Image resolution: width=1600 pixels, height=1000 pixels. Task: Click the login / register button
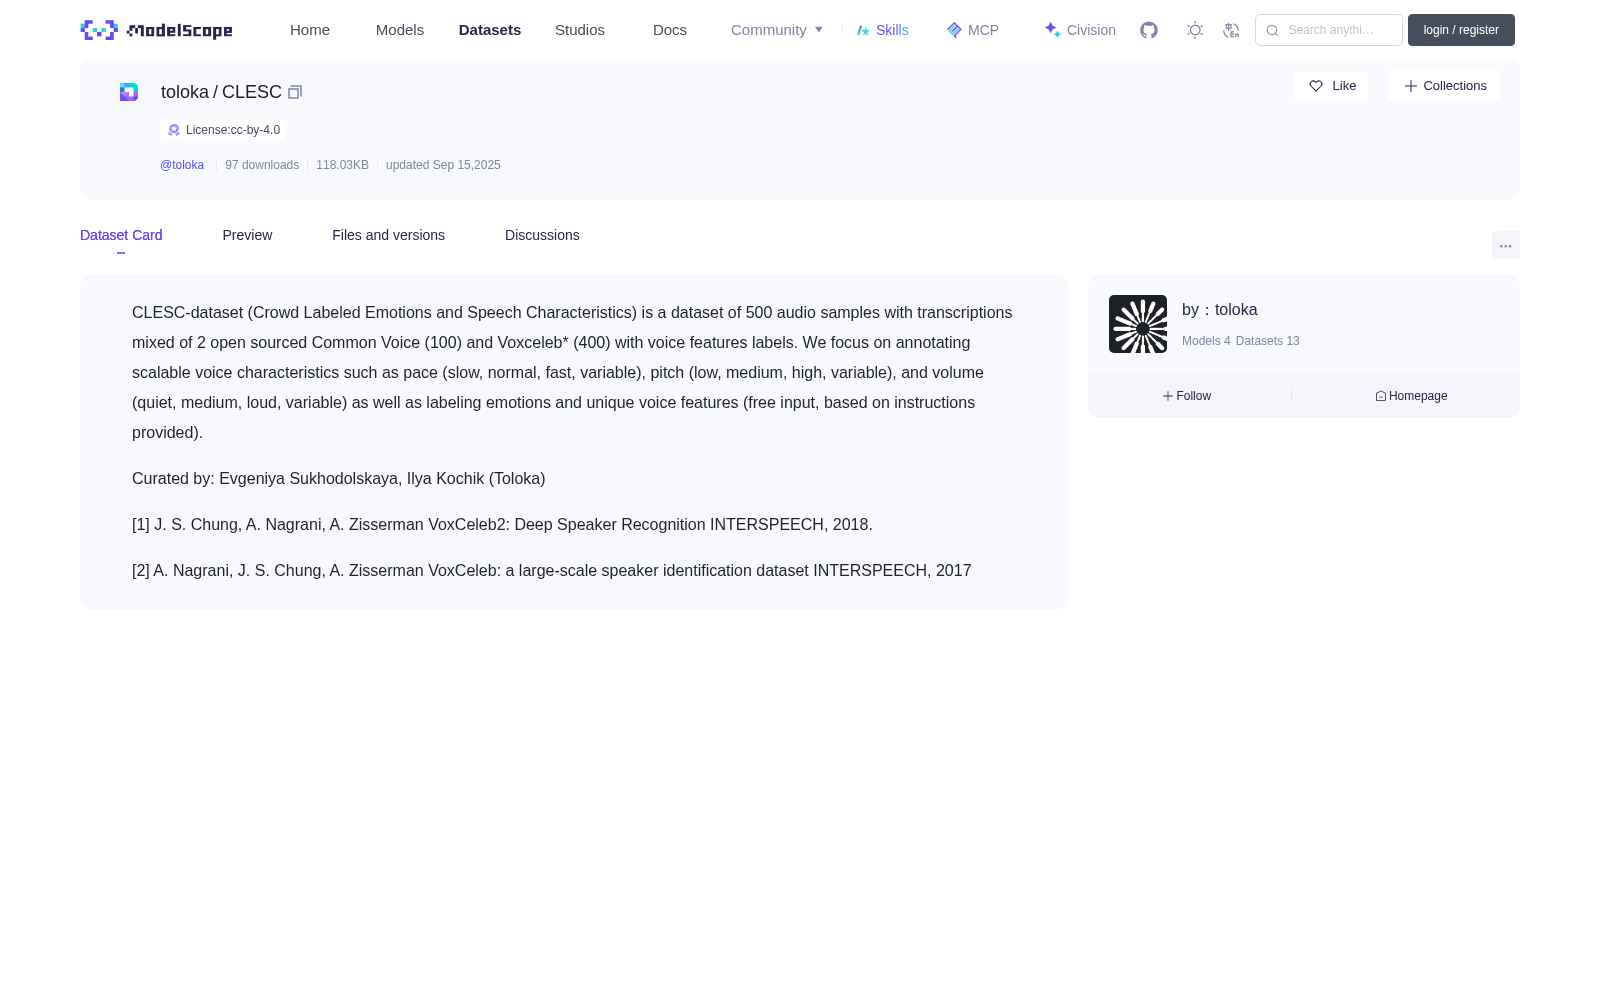pyautogui.click(x=1461, y=30)
